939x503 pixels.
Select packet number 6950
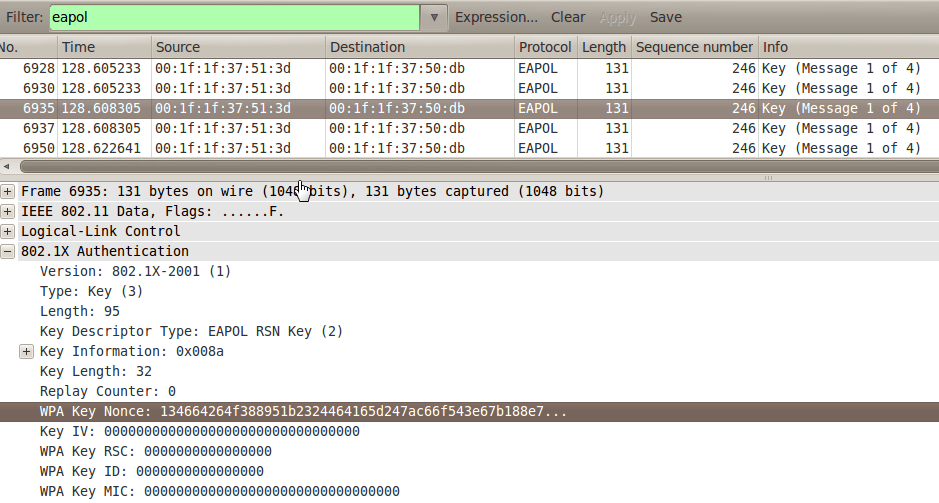(x=470, y=149)
